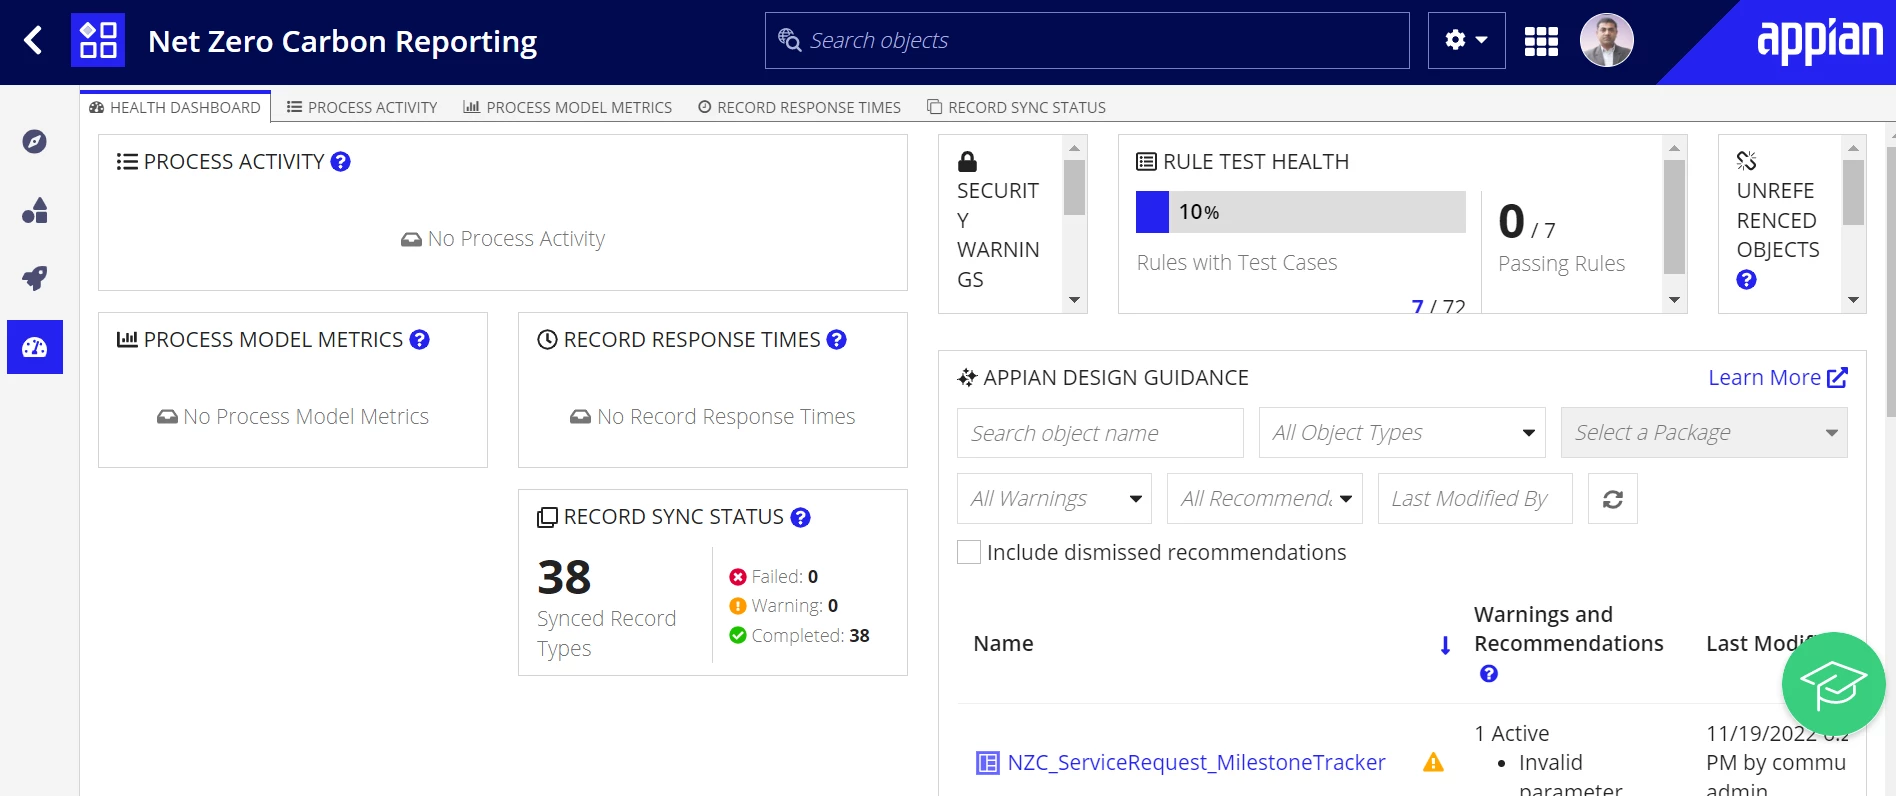Open the Appian training graduation cap button
1896x796 pixels.
(x=1833, y=684)
